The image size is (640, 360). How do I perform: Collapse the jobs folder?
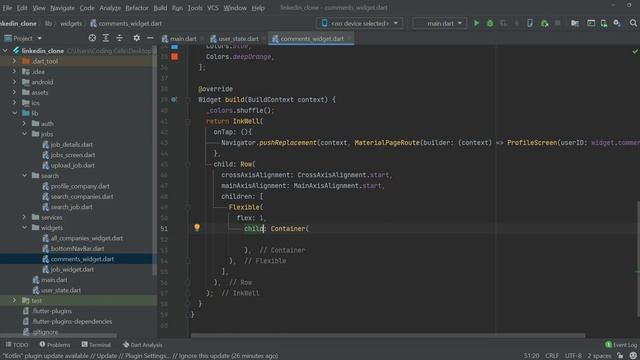pyautogui.click(x=24, y=133)
